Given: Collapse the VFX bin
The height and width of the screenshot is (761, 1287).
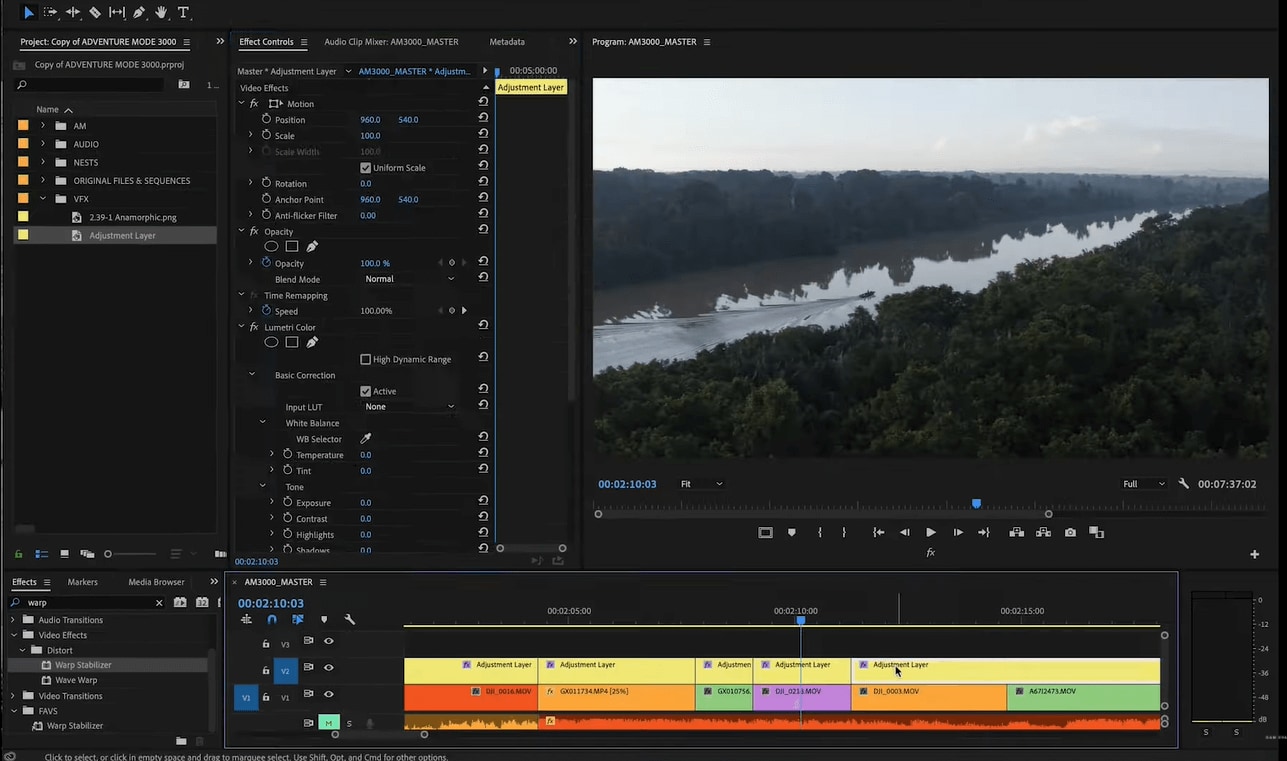Looking at the screenshot, I should 42,199.
